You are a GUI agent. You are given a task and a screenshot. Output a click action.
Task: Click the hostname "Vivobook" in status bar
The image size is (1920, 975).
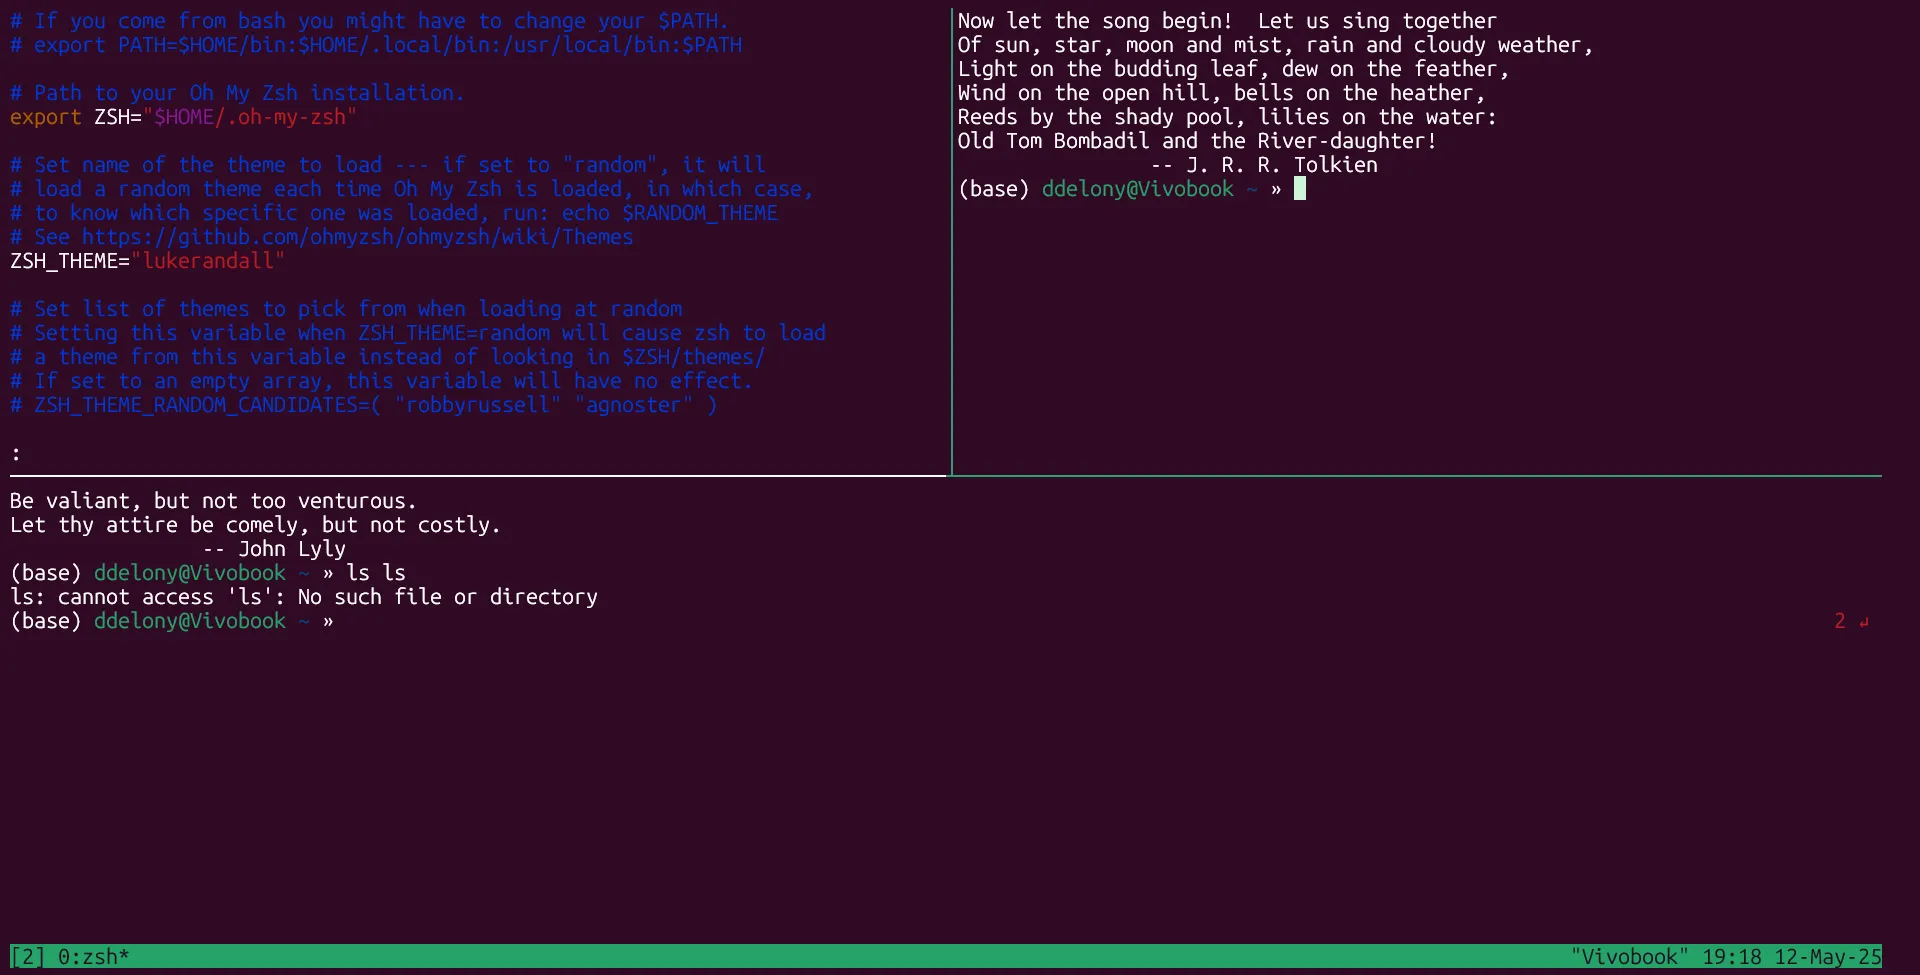coord(1630,956)
